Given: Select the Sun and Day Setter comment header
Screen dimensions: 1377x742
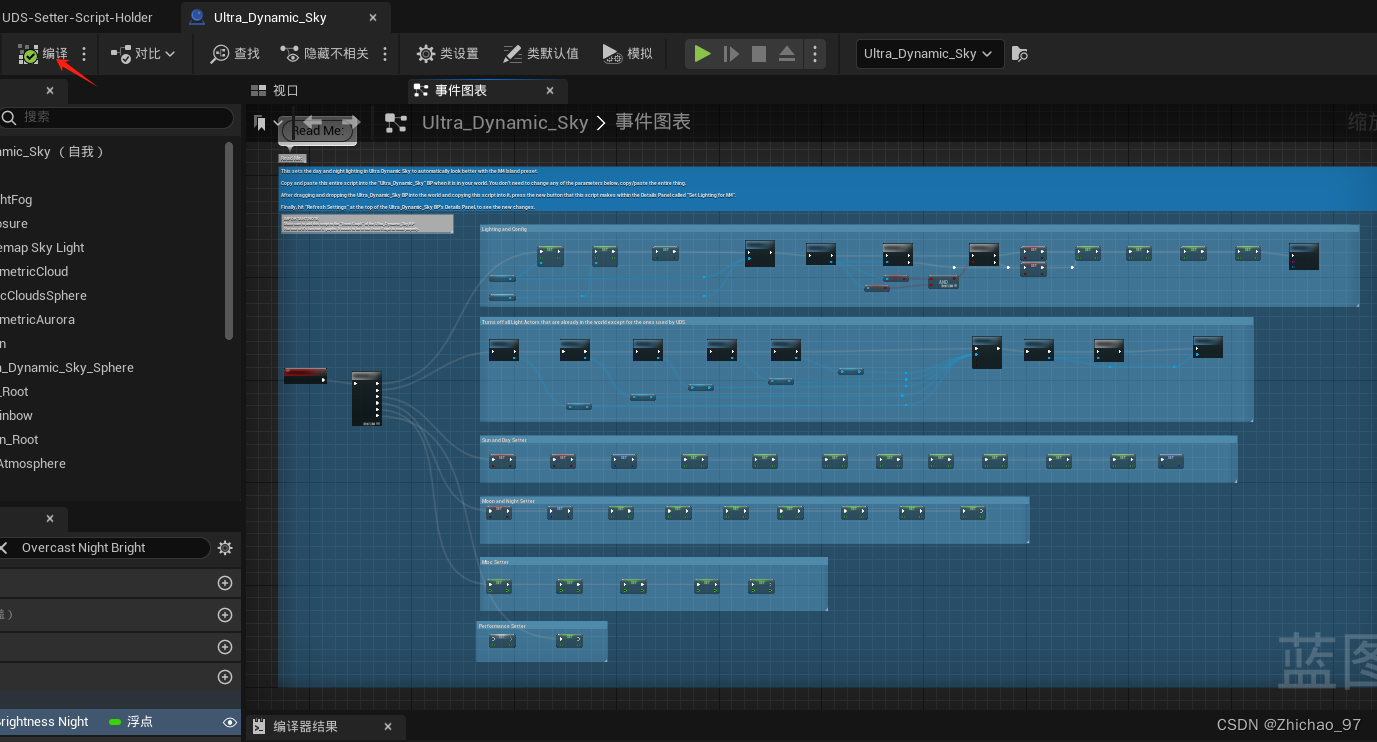Looking at the screenshot, I should click(858, 440).
